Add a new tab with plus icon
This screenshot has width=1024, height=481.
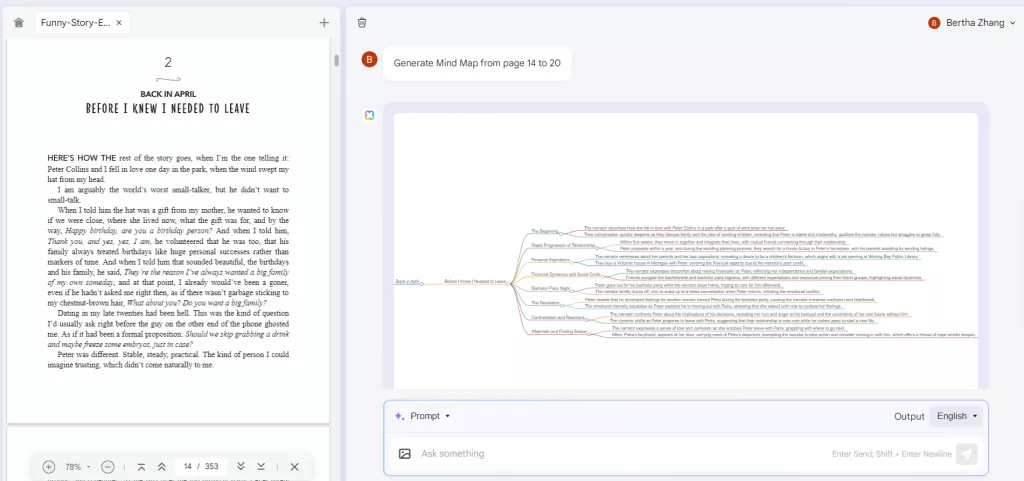[x=324, y=22]
